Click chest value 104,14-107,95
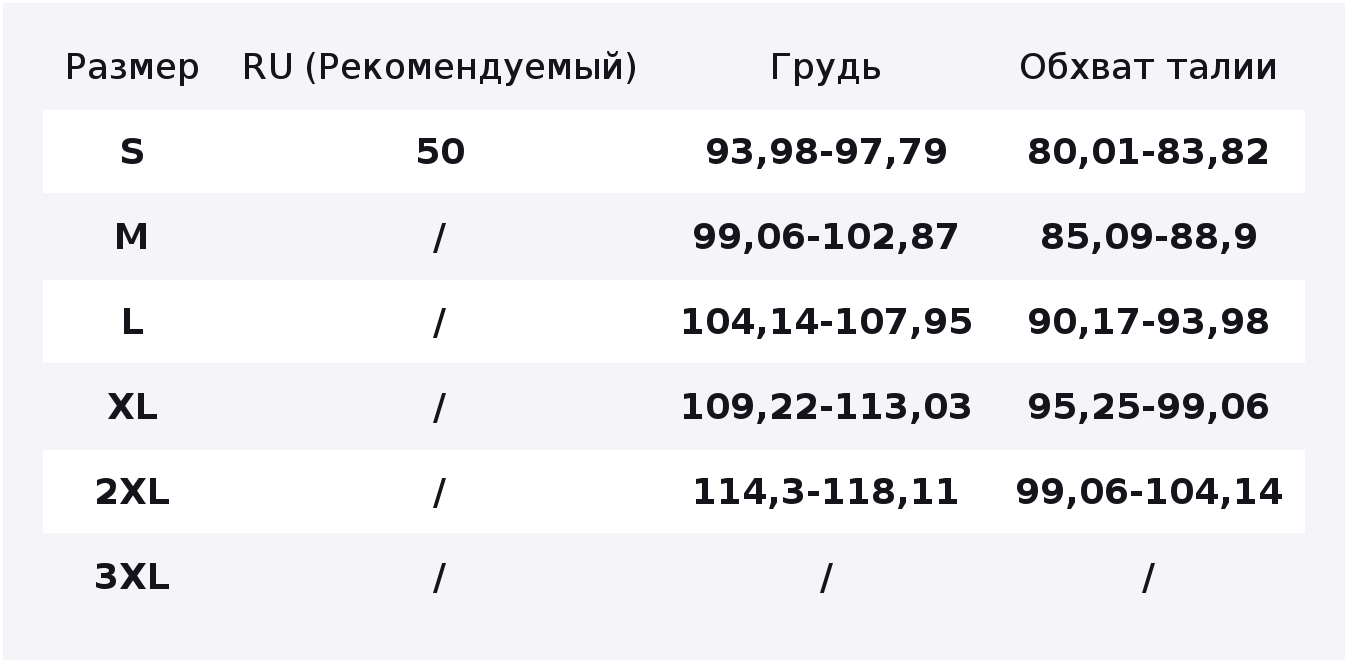Image resolution: width=1348 pixels, height=663 pixels. tap(826, 322)
